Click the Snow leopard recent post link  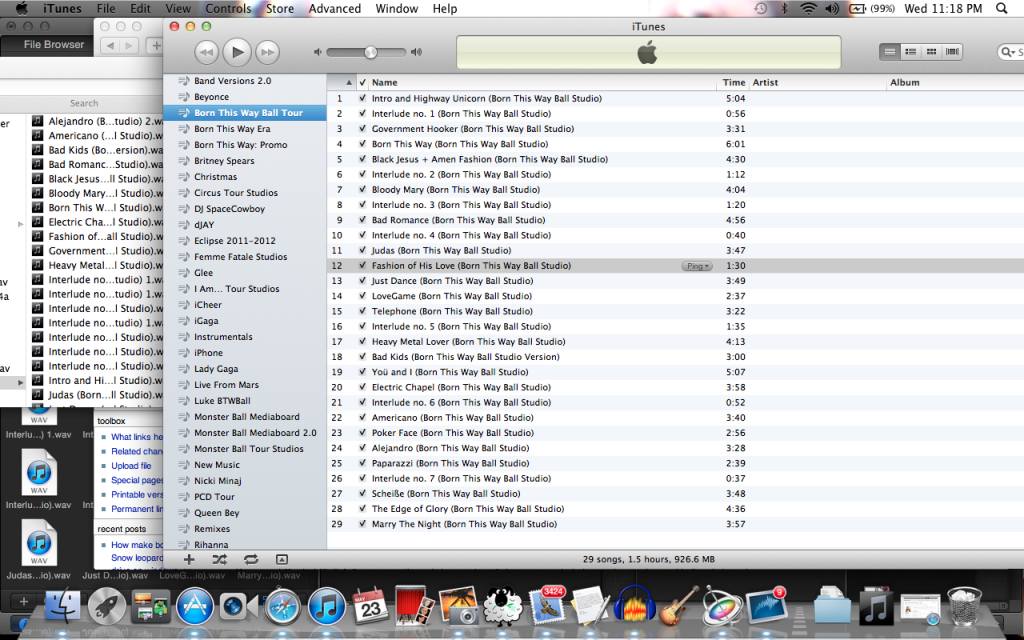point(136,558)
